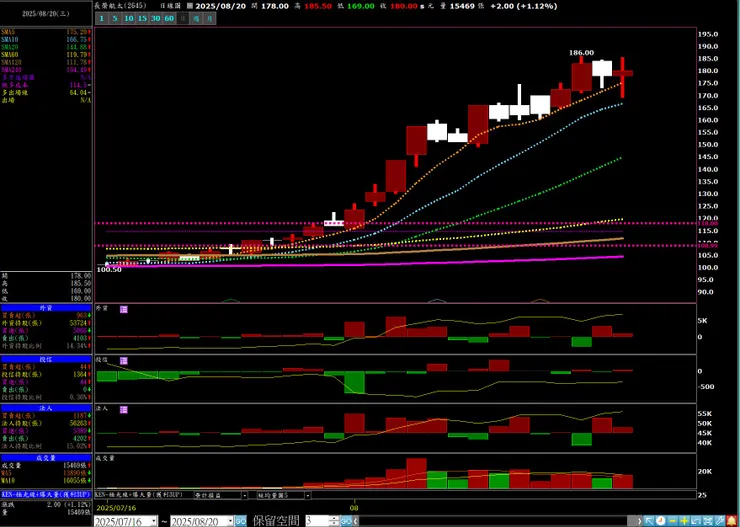Click GO button next to end date

tap(241, 521)
